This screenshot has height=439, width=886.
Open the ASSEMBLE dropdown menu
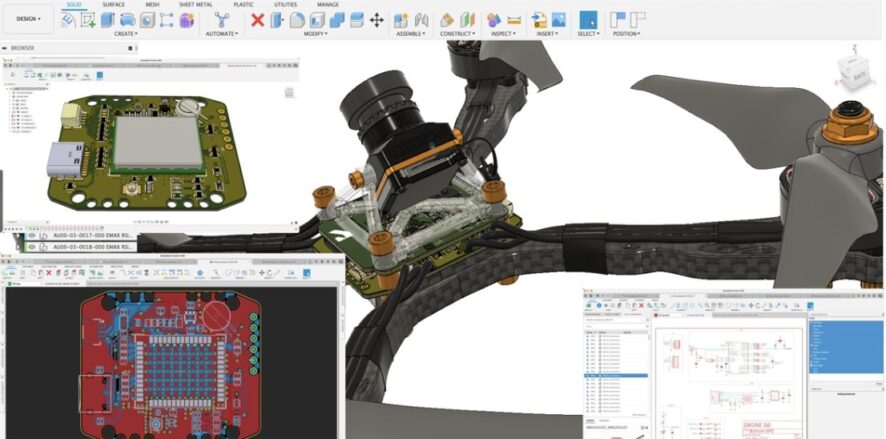click(410, 33)
